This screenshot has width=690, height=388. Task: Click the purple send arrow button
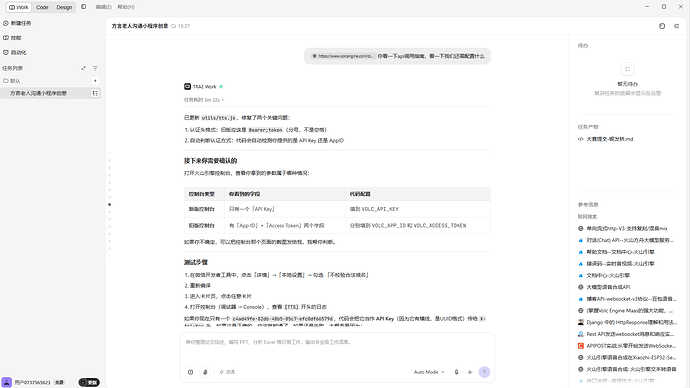[484, 372]
